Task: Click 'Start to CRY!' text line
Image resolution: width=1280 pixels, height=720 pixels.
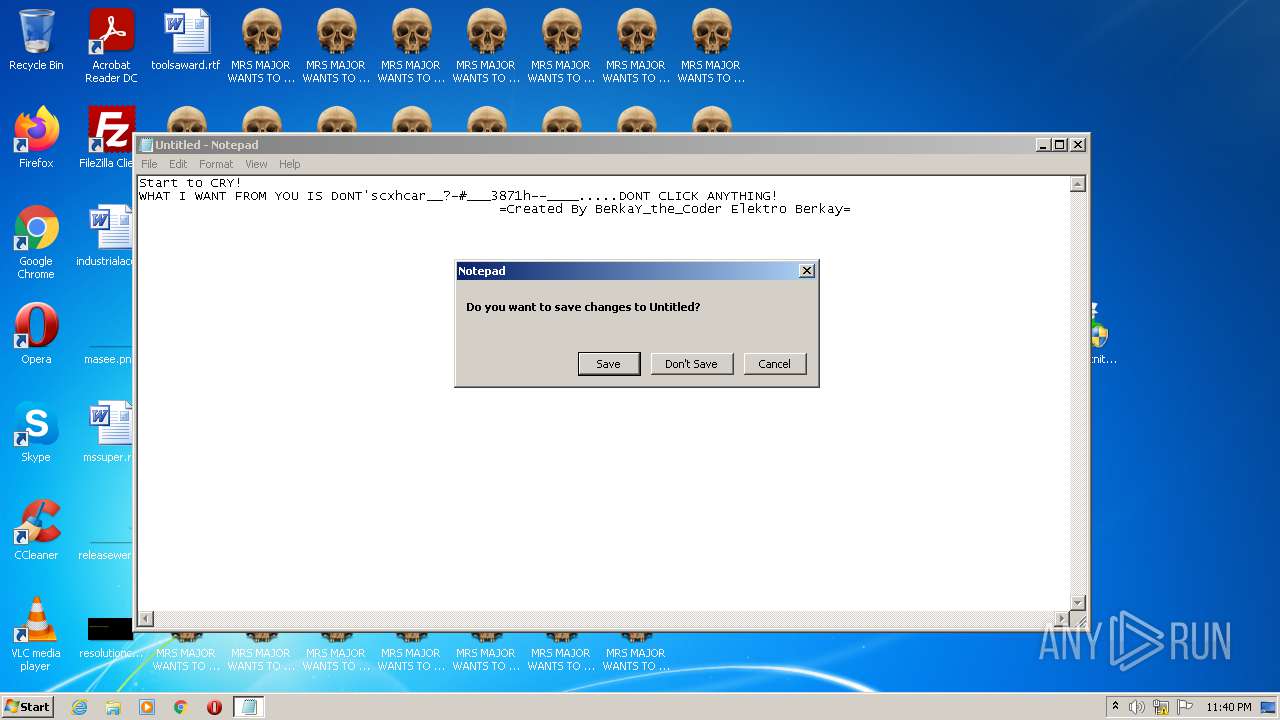Action: tap(190, 183)
